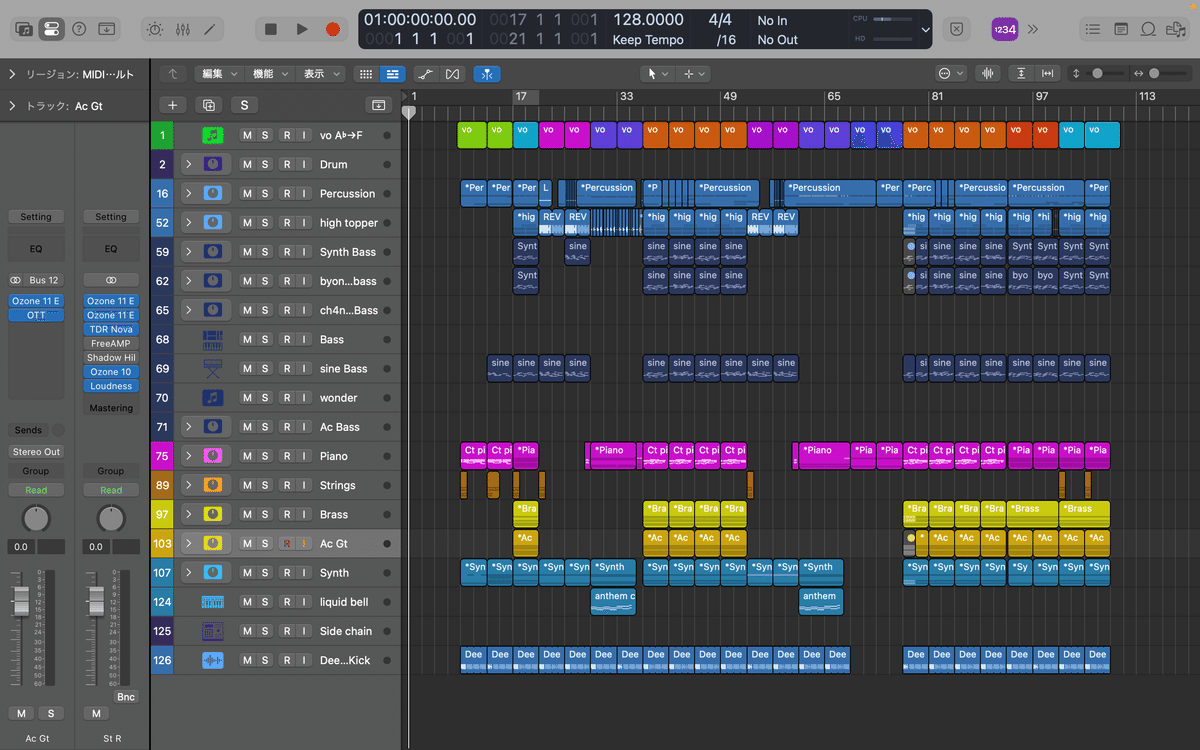Expand the Piano track stack
The height and width of the screenshot is (750, 1200).
(187, 456)
